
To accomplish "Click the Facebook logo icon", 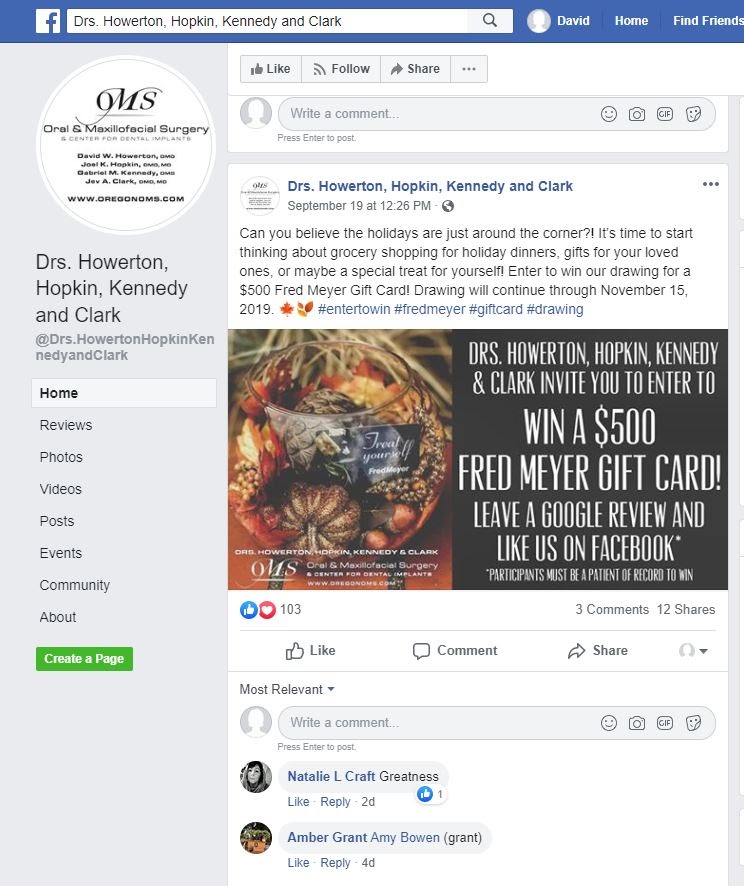I will coord(48,21).
